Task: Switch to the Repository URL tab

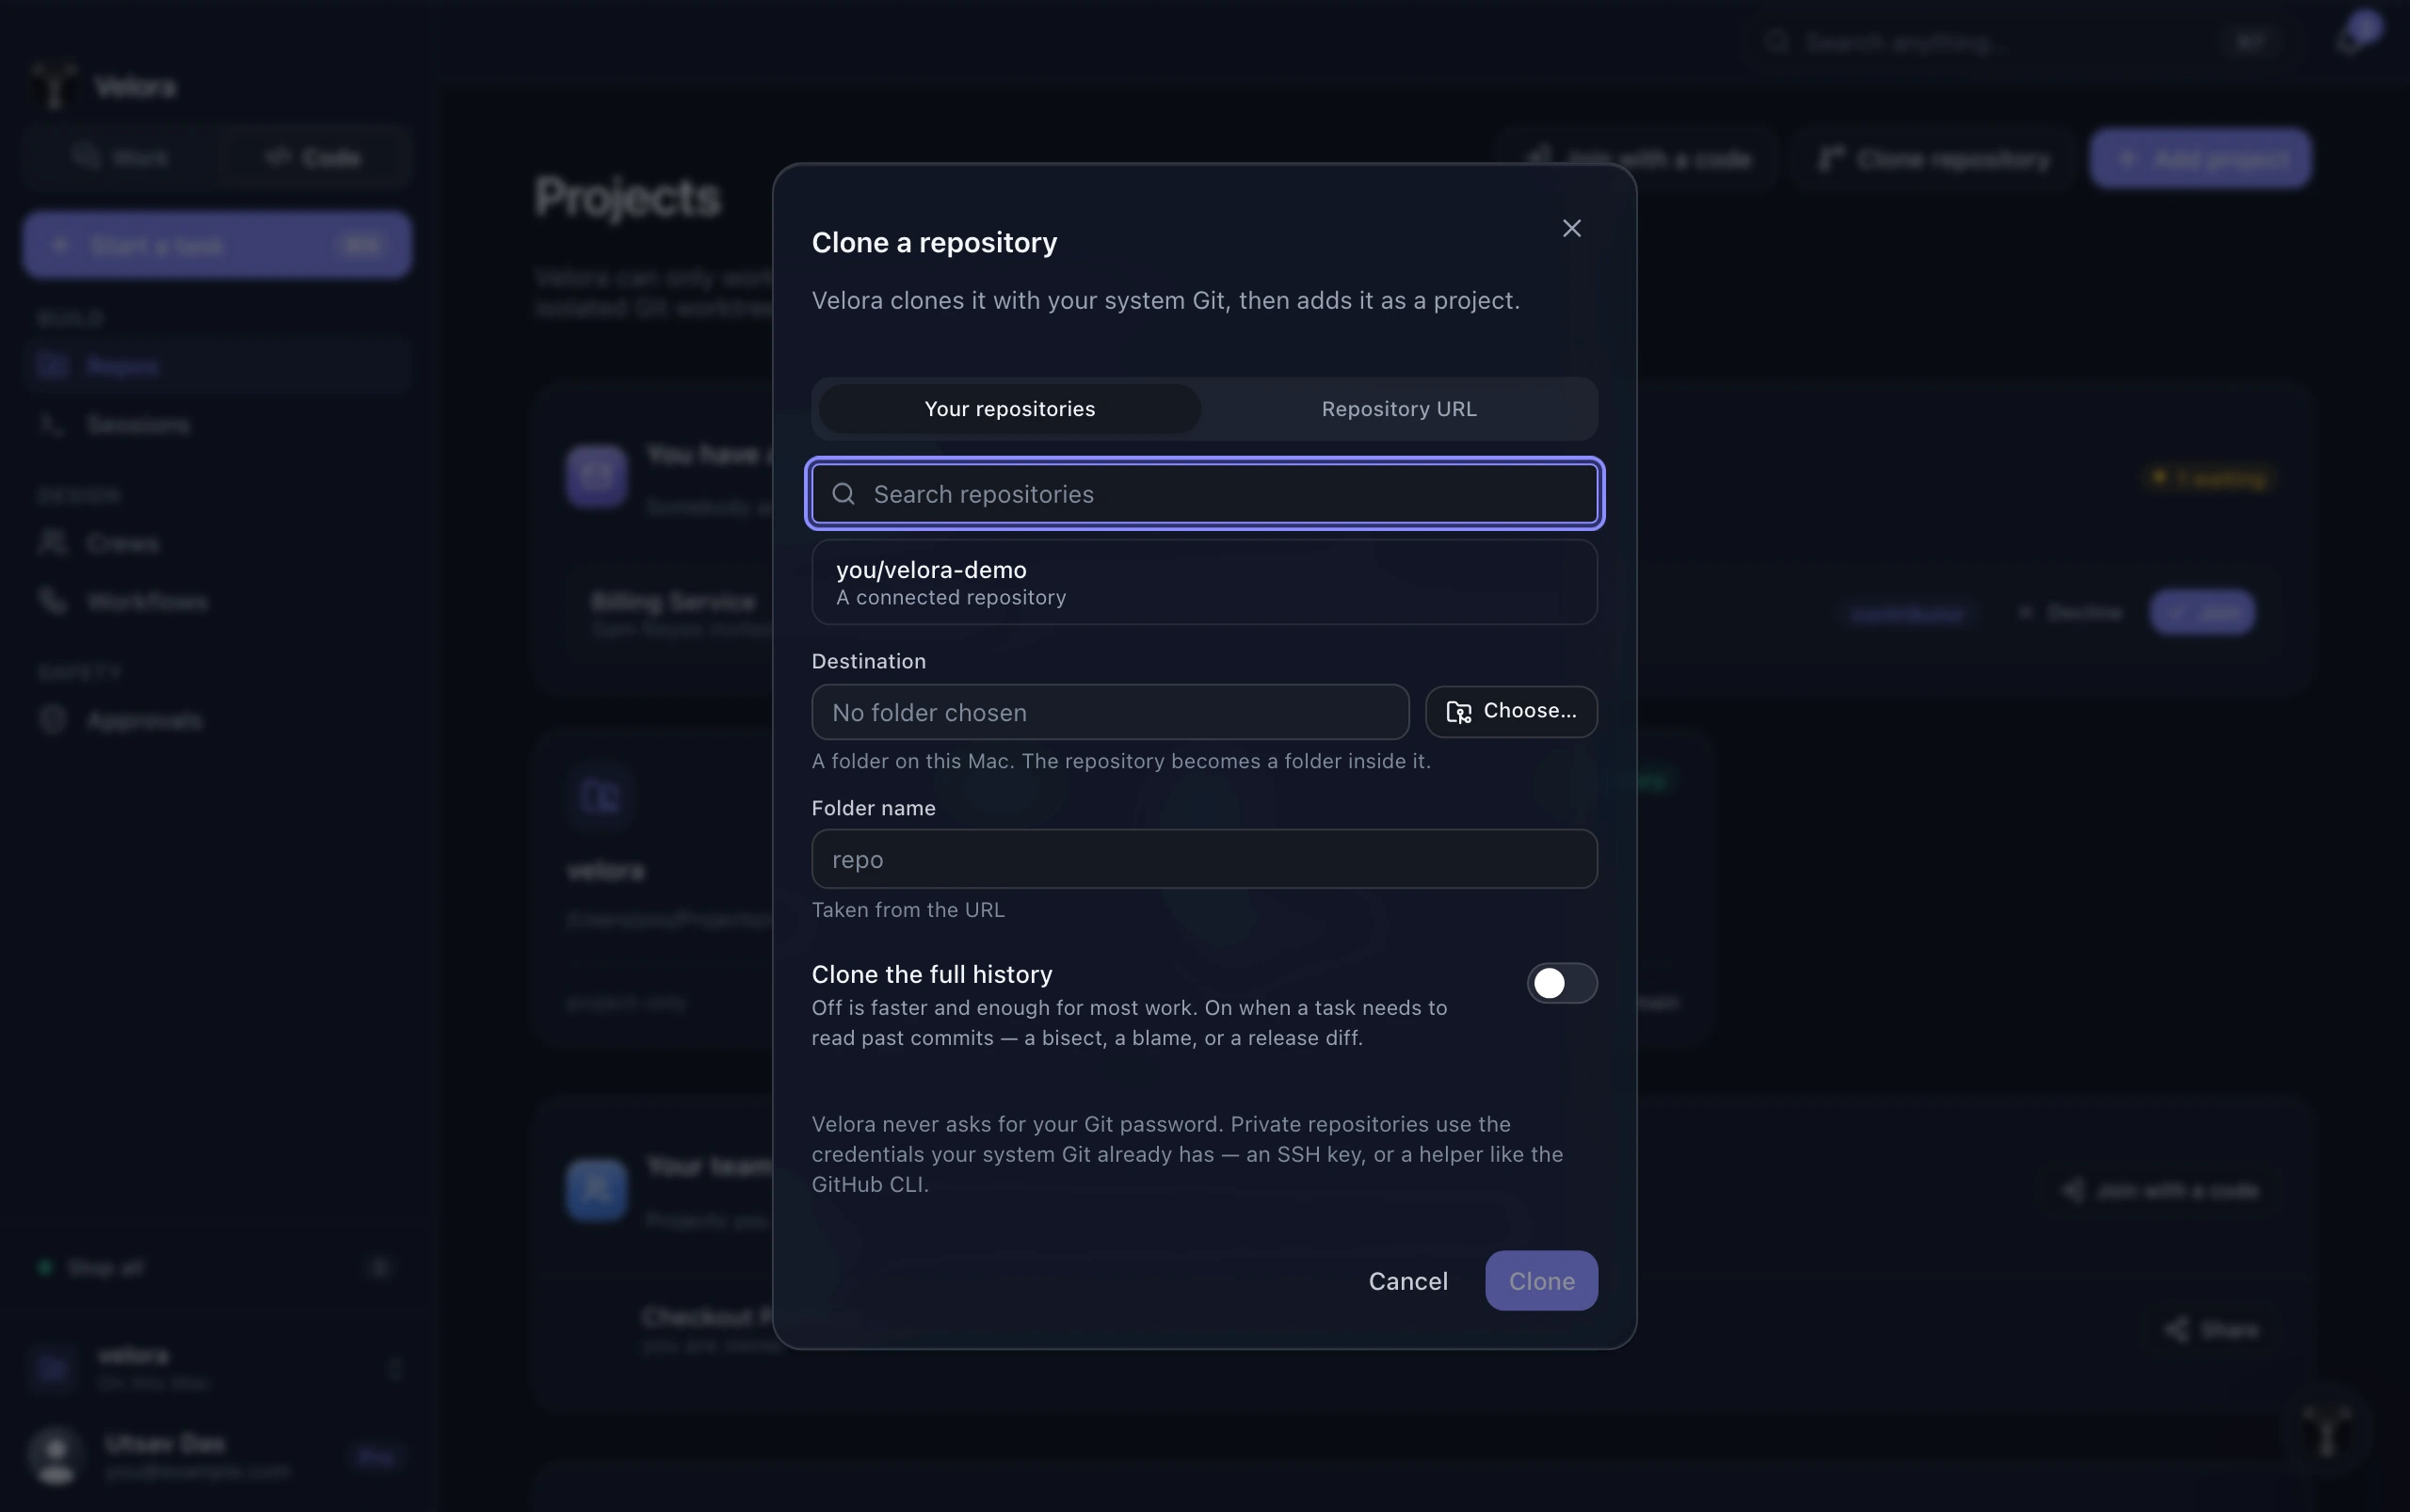Action: tap(1398, 409)
